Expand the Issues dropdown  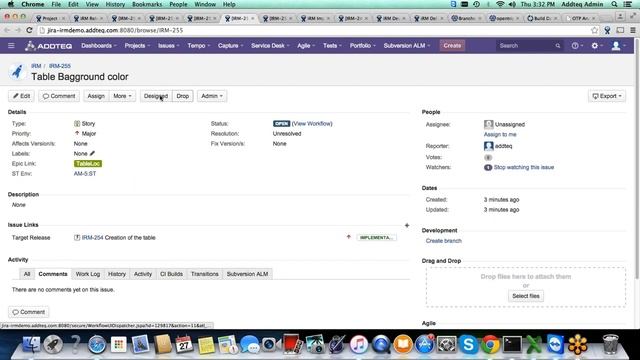[169, 46]
